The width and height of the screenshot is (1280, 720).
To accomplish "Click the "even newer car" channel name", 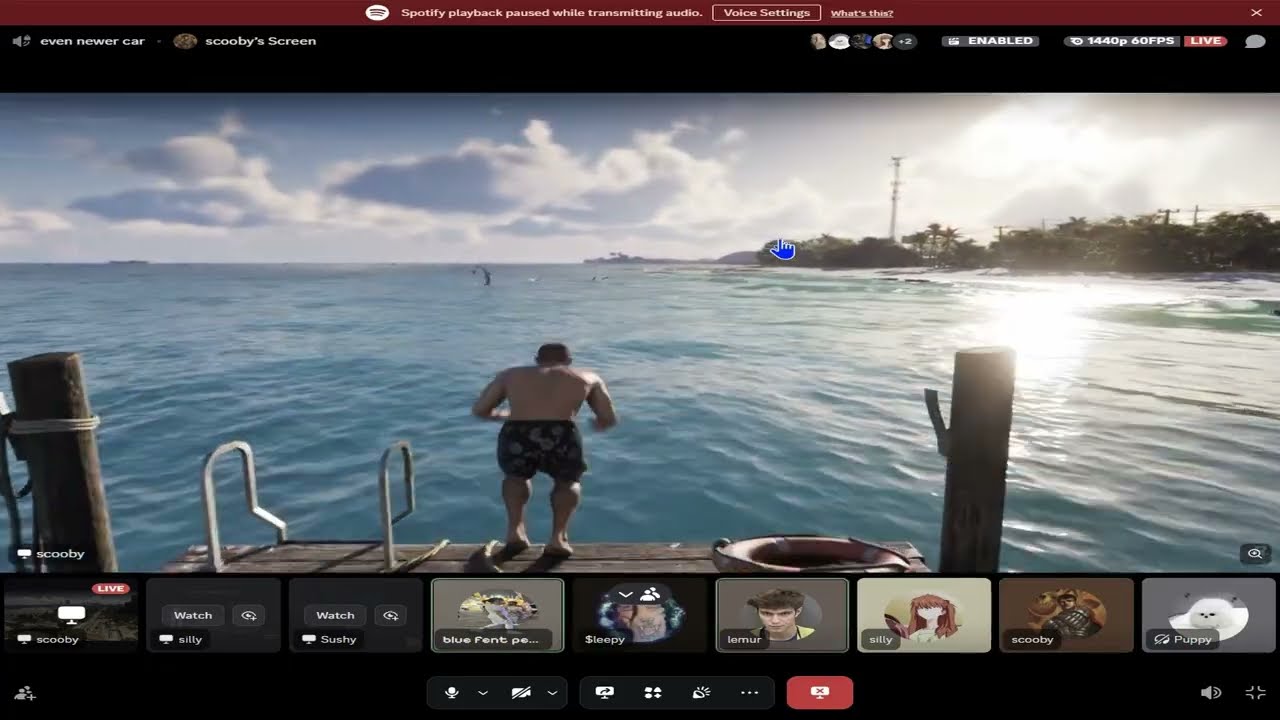I will pyautogui.click(x=92, y=41).
